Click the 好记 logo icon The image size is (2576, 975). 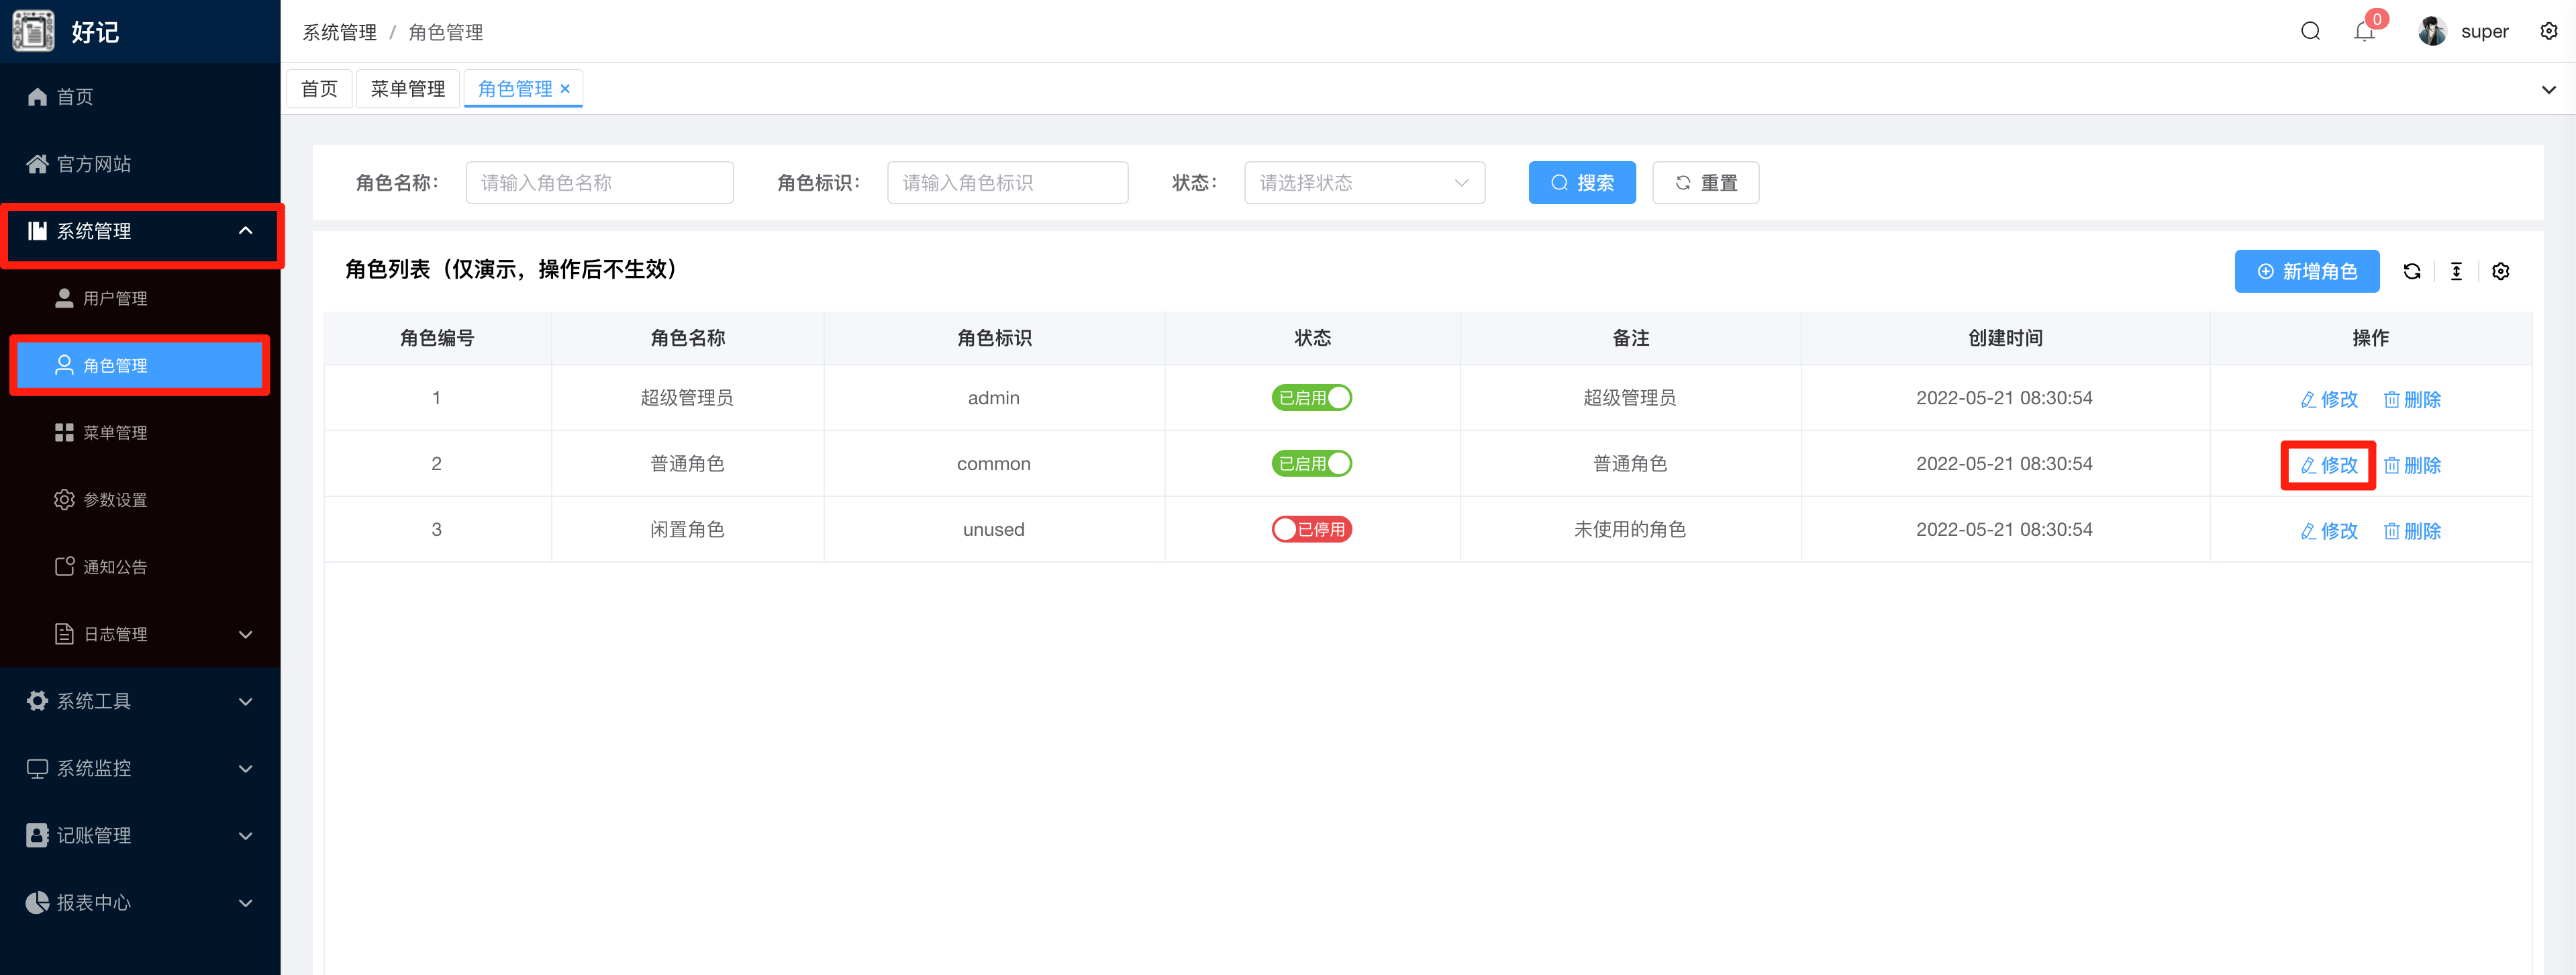click(x=34, y=31)
